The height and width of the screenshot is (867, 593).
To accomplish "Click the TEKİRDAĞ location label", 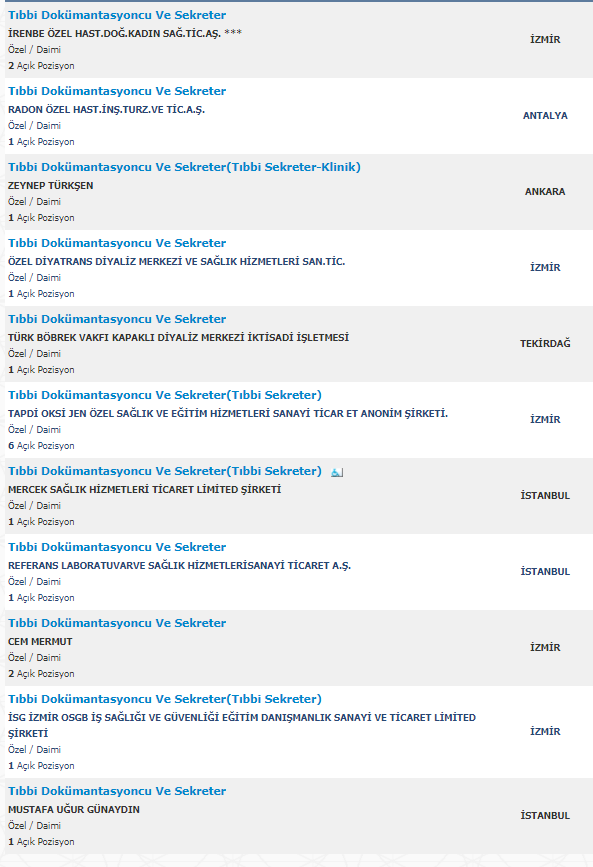I will (545, 343).
